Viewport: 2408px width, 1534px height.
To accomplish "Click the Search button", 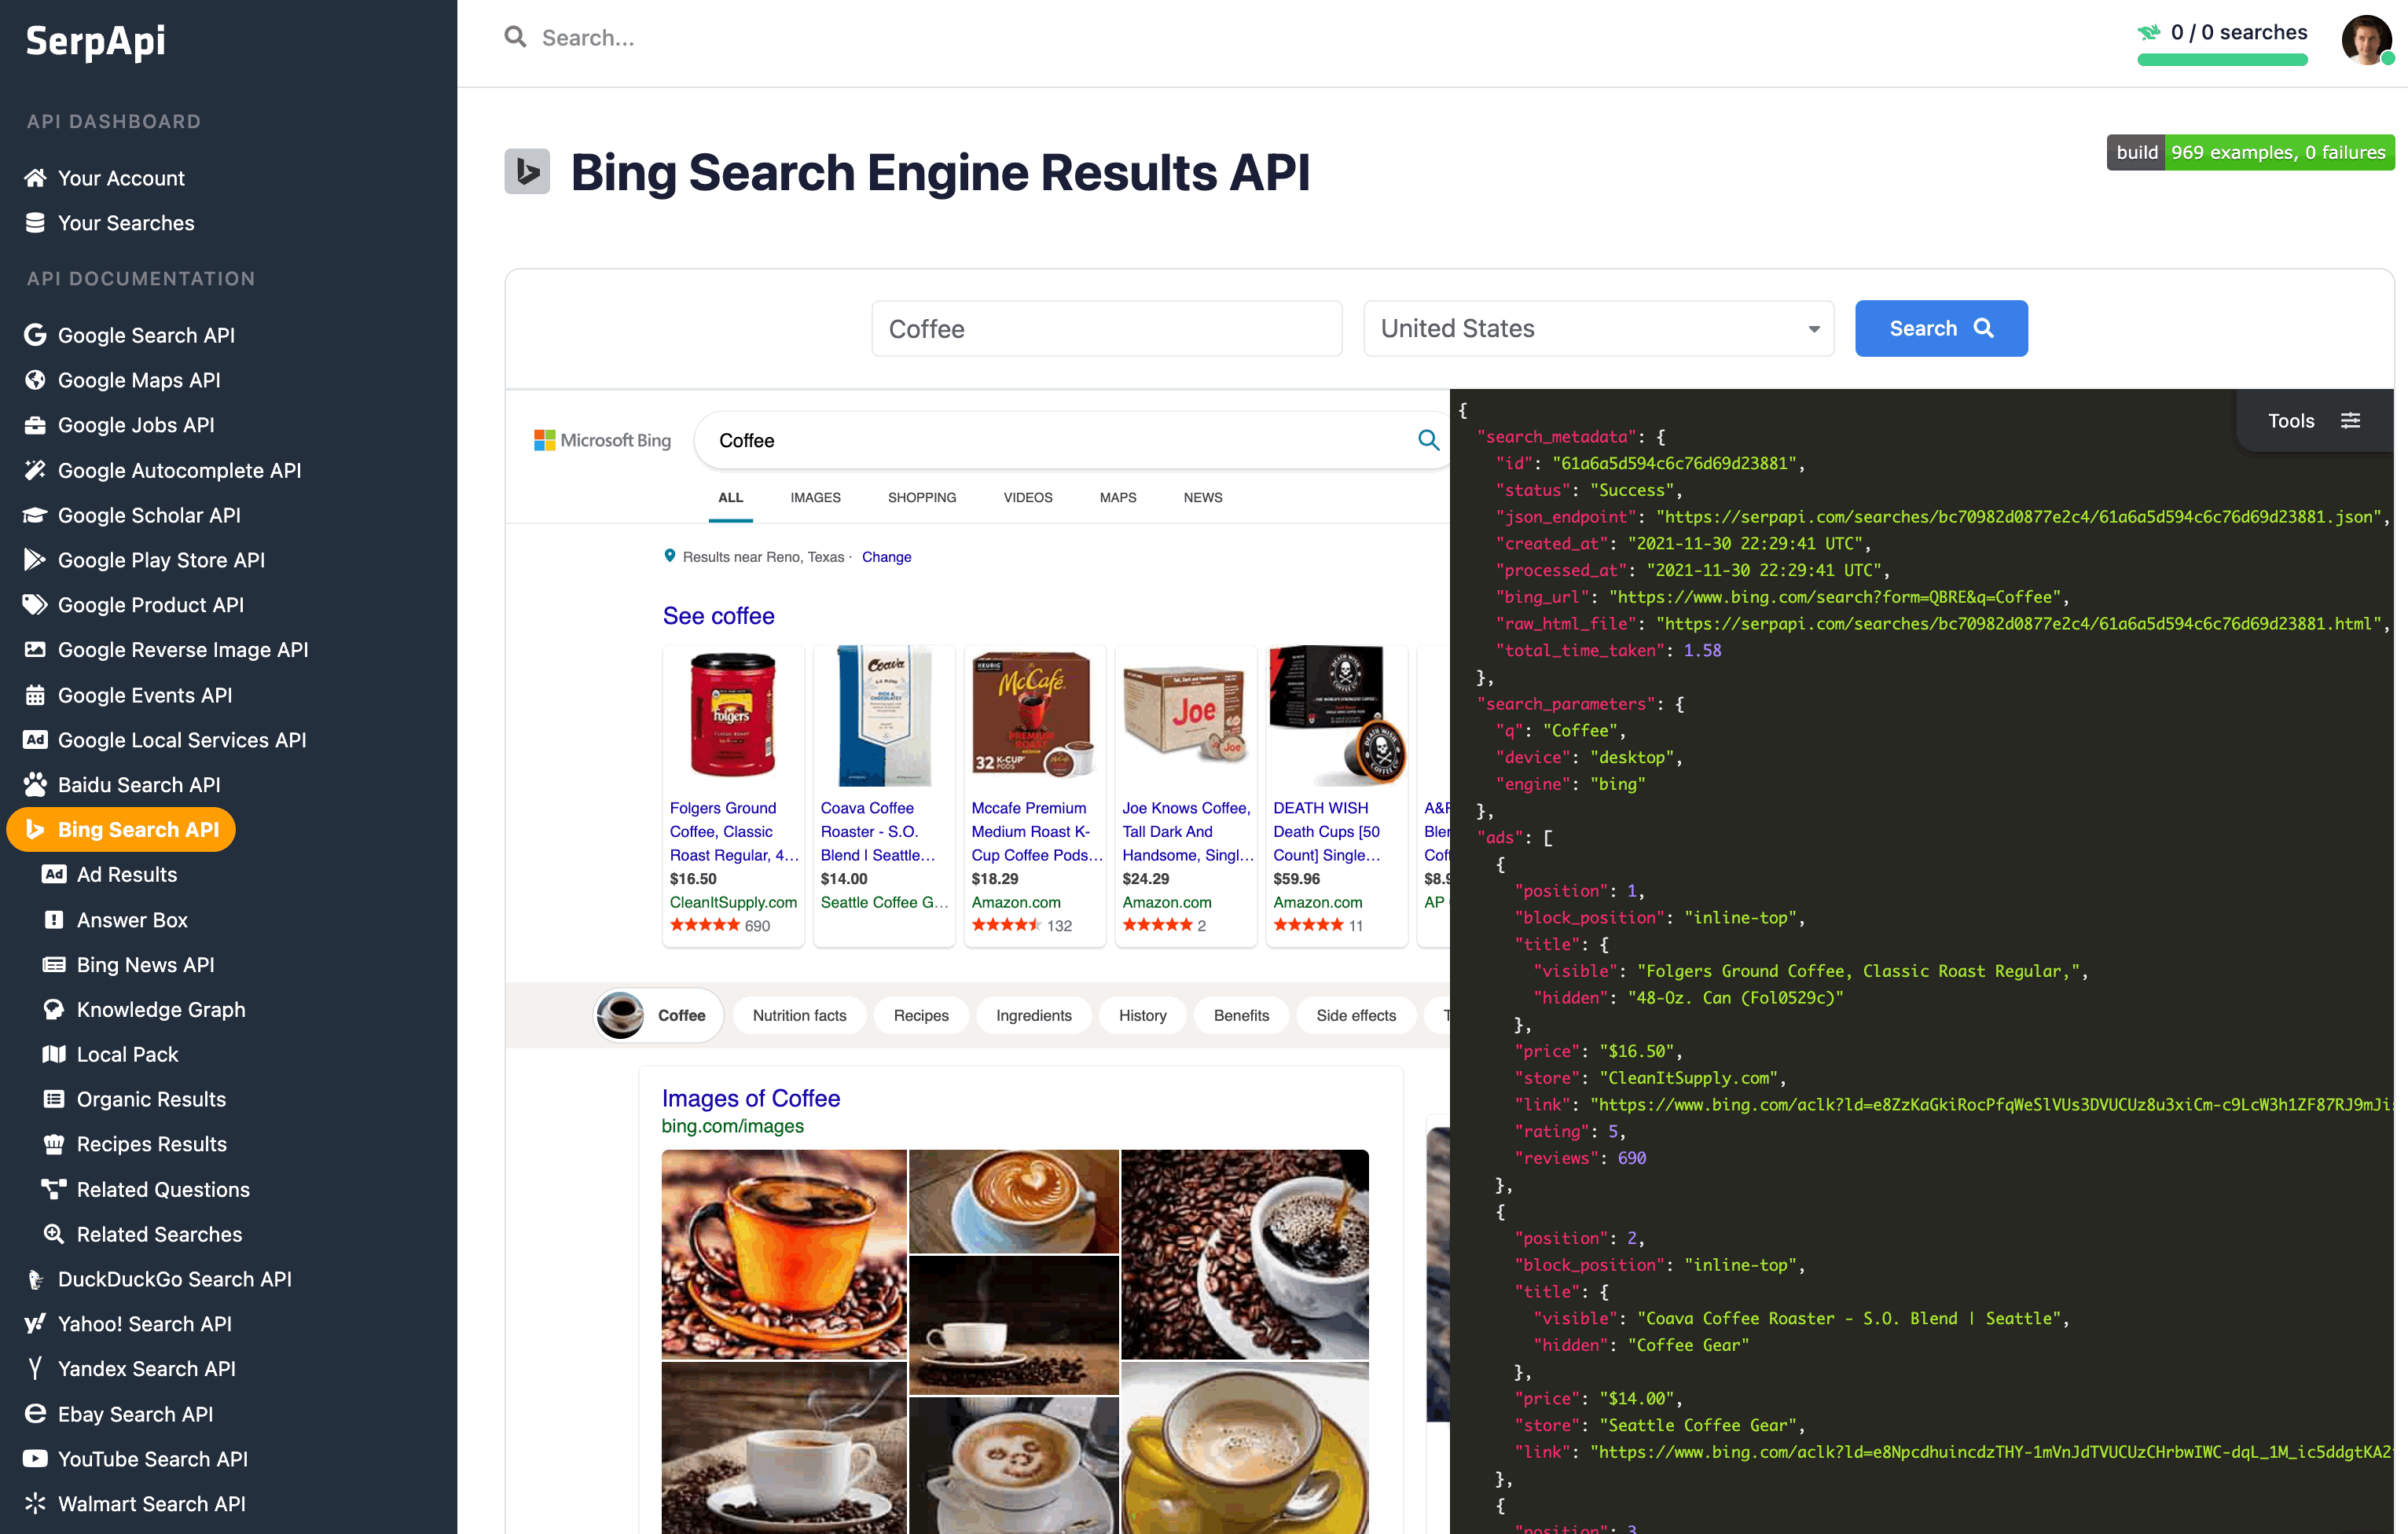I will (1940, 328).
